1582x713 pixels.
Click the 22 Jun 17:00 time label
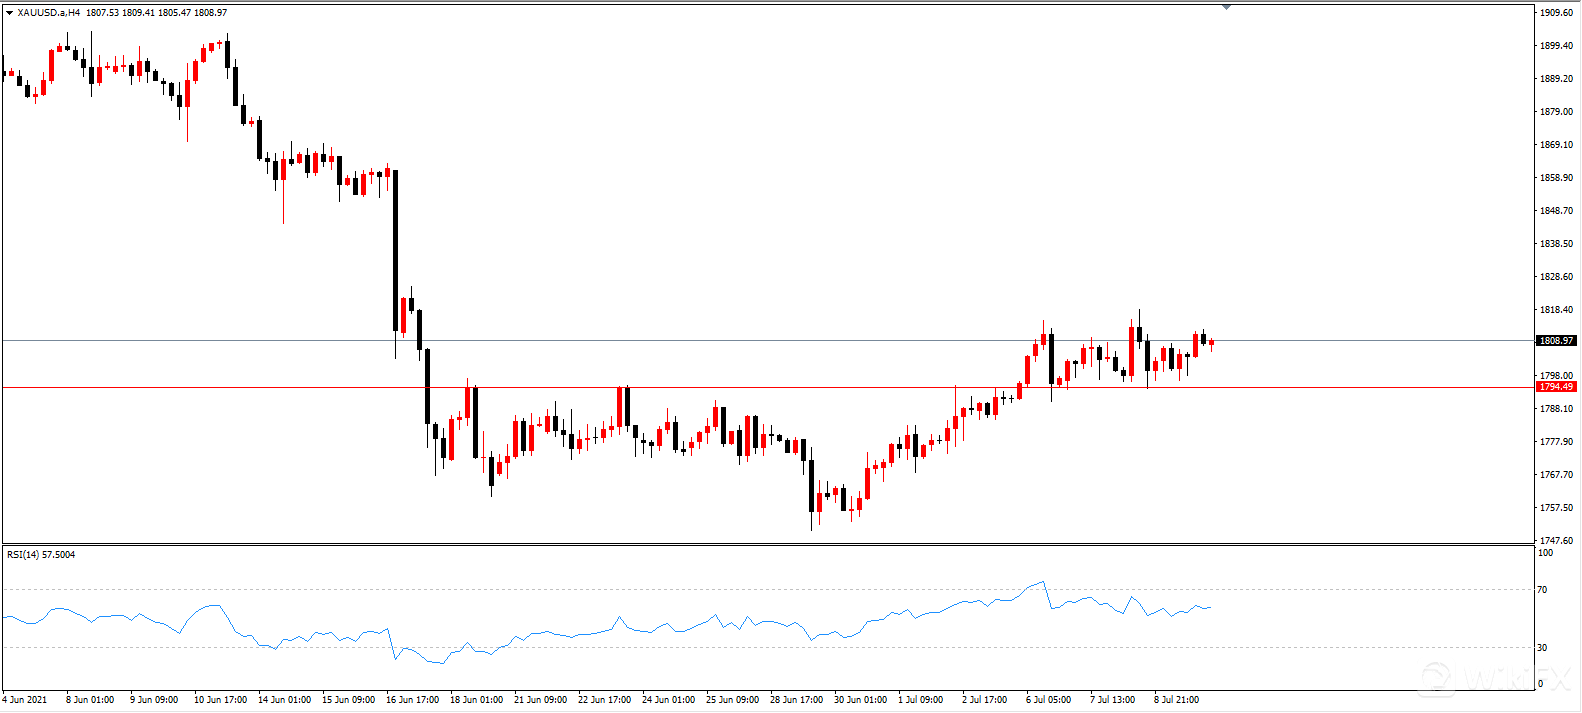(604, 700)
